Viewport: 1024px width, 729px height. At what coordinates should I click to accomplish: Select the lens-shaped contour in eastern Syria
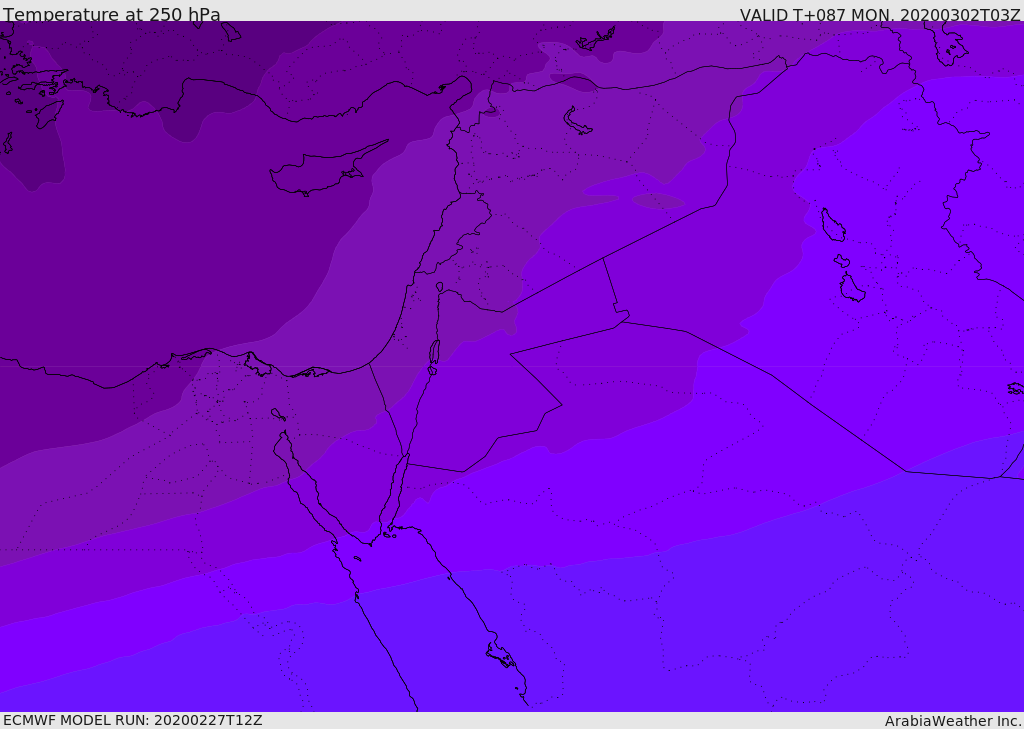pyautogui.click(x=658, y=201)
